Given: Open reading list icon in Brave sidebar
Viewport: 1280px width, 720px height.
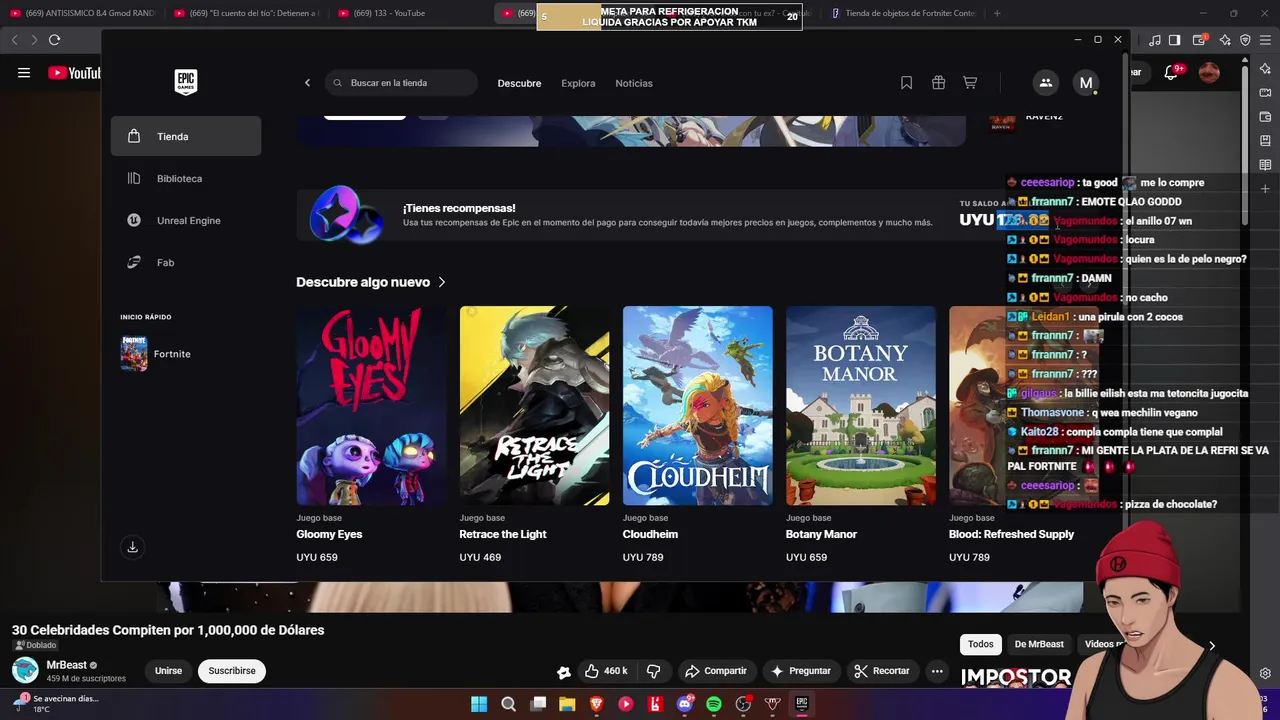Looking at the screenshot, I should pos(1265,165).
